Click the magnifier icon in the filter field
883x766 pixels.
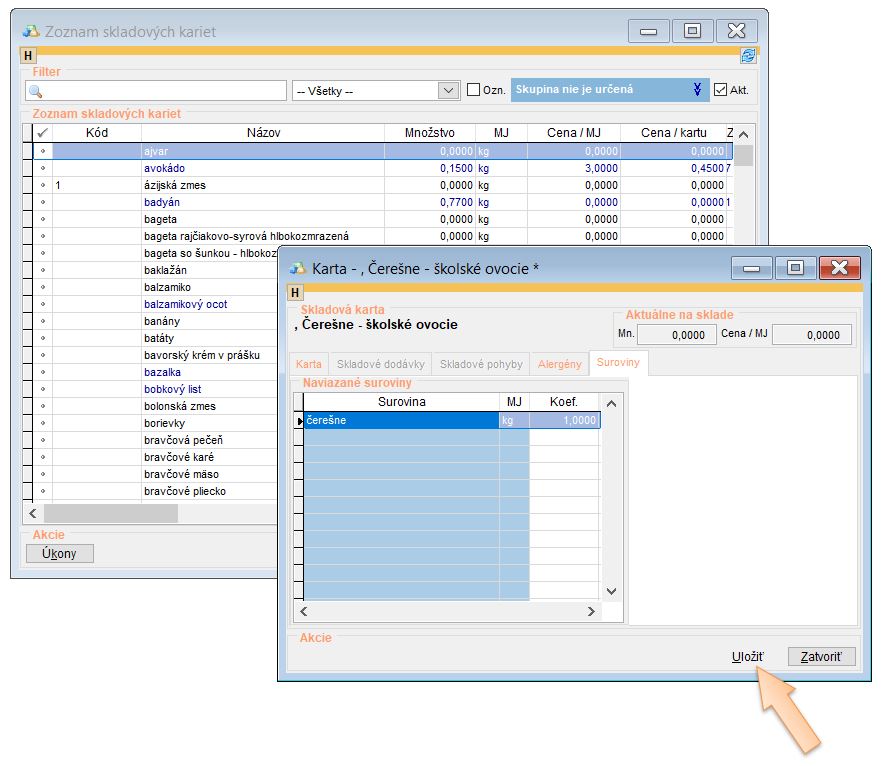[x=36, y=91]
